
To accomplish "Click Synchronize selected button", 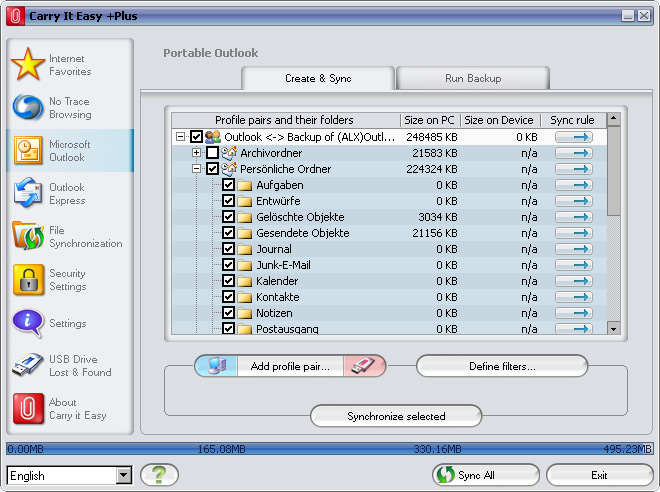I will [x=396, y=416].
